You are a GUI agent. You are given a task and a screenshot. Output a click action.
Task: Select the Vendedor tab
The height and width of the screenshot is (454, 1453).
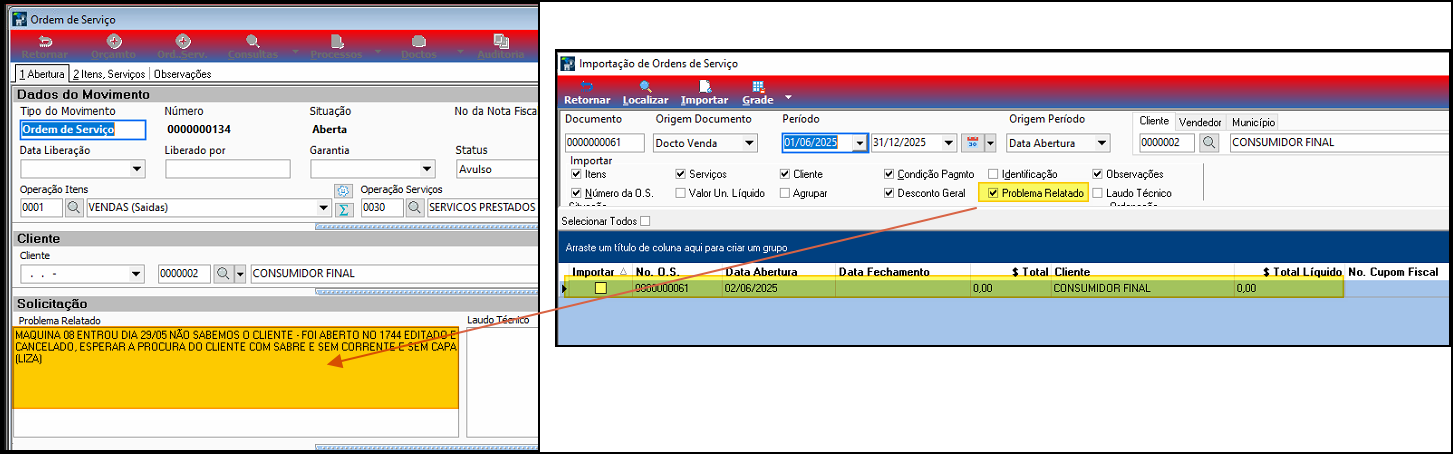(1201, 120)
